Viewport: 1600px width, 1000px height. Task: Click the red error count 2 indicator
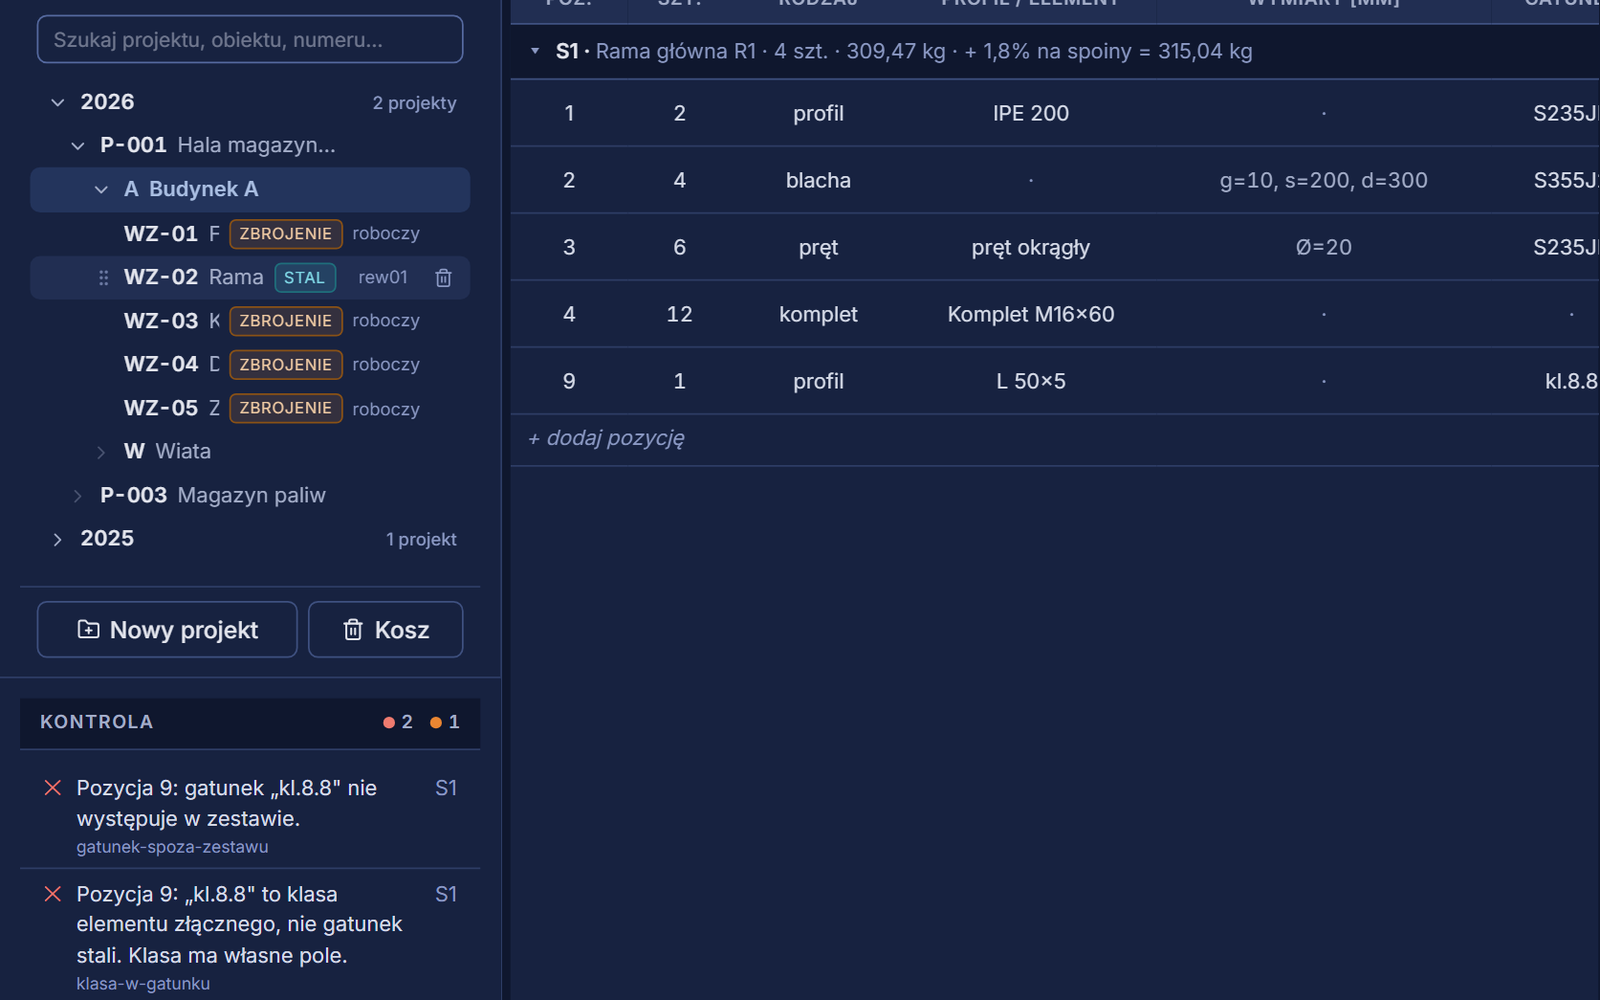(398, 722)
